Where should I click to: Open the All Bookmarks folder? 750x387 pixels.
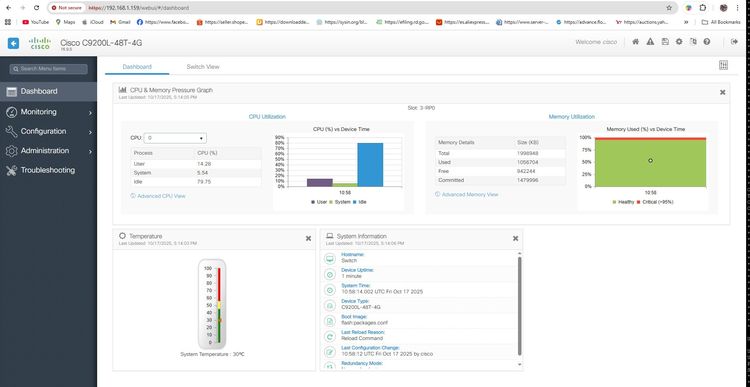[721, 22]
